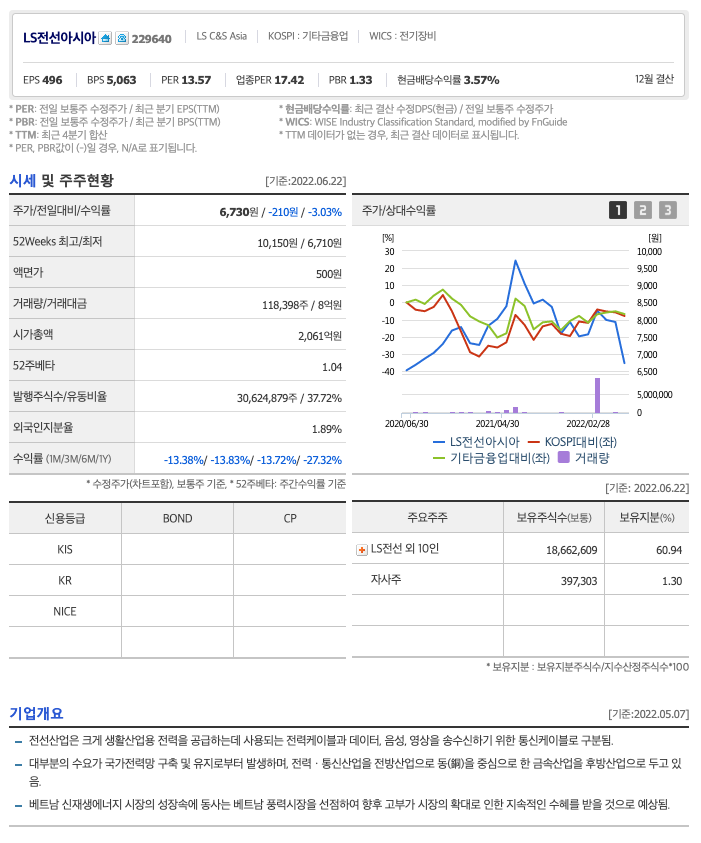Click the volume spike bar near 2022/02/28
This screenshot has height=843, width=701.
coord(597,396)
